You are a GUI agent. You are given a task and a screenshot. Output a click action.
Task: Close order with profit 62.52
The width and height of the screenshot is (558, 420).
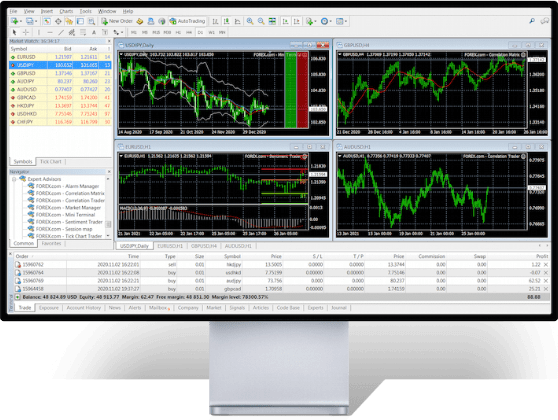pos(546,281)
